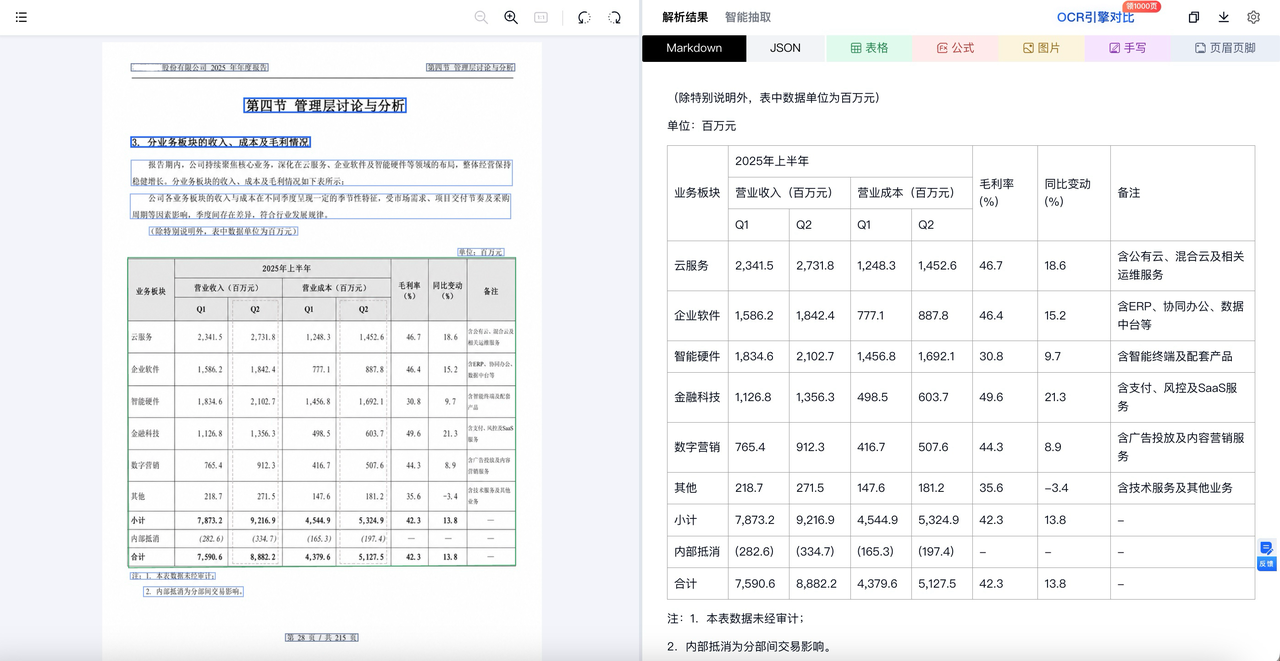Screen dimensions: 1280x661
Task: Click the 反馈 feedback button
Action: (1267, 555)
